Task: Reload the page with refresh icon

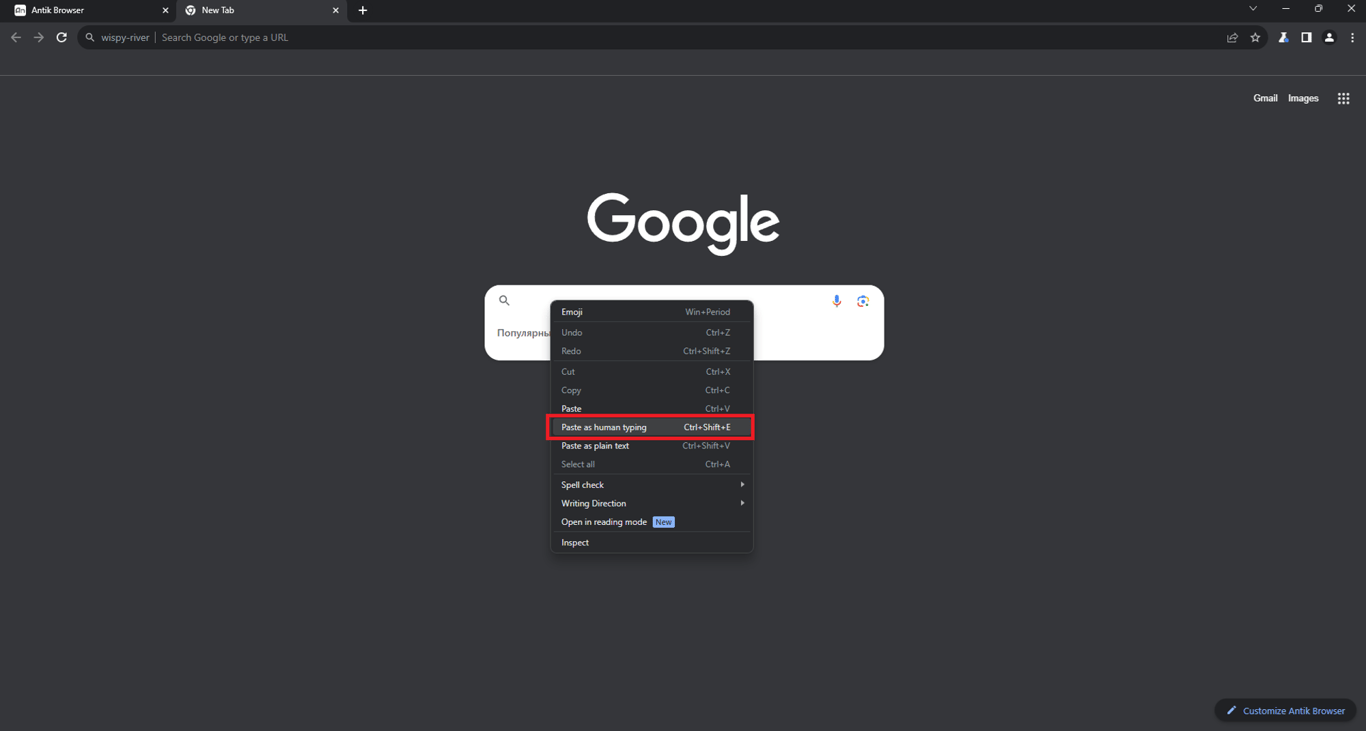Action: click(62, 38)
